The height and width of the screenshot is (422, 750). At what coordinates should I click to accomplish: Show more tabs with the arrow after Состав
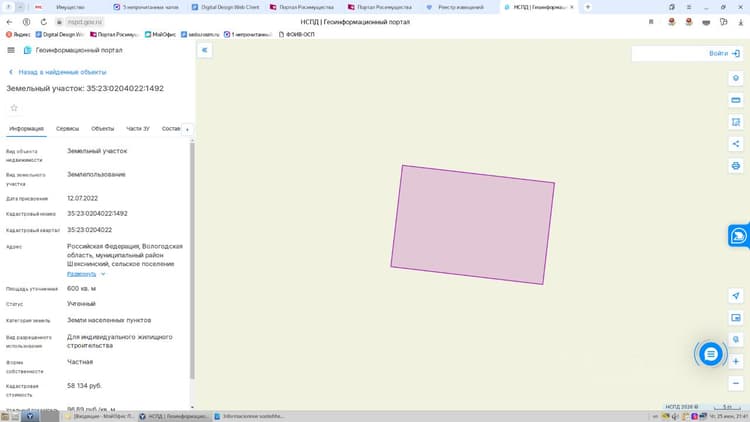click(x=187, y=129)
